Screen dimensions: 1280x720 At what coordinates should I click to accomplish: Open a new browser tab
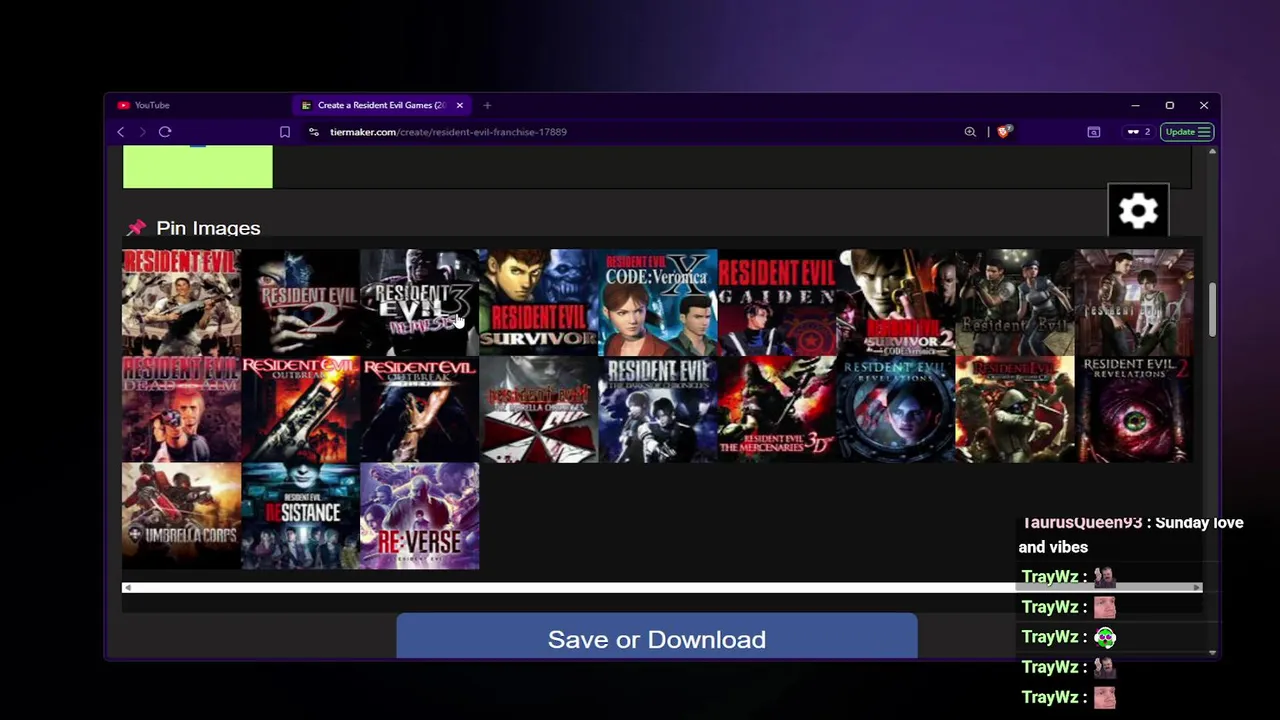tap(487, 105)
